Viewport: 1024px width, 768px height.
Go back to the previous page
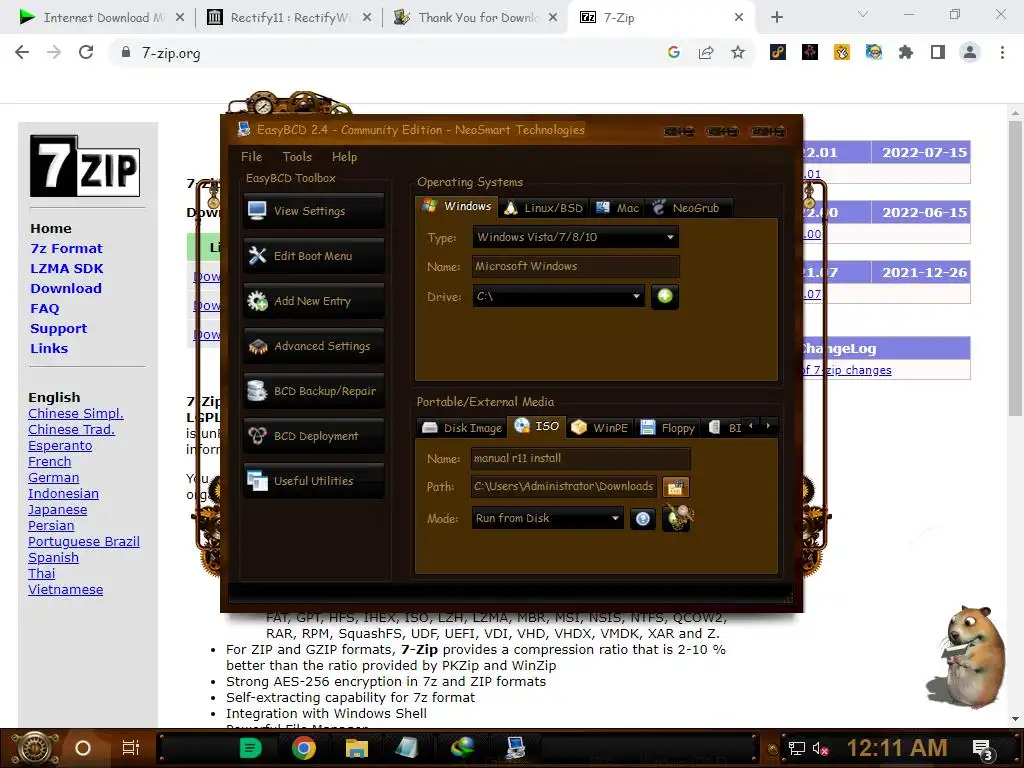[22, 52]
